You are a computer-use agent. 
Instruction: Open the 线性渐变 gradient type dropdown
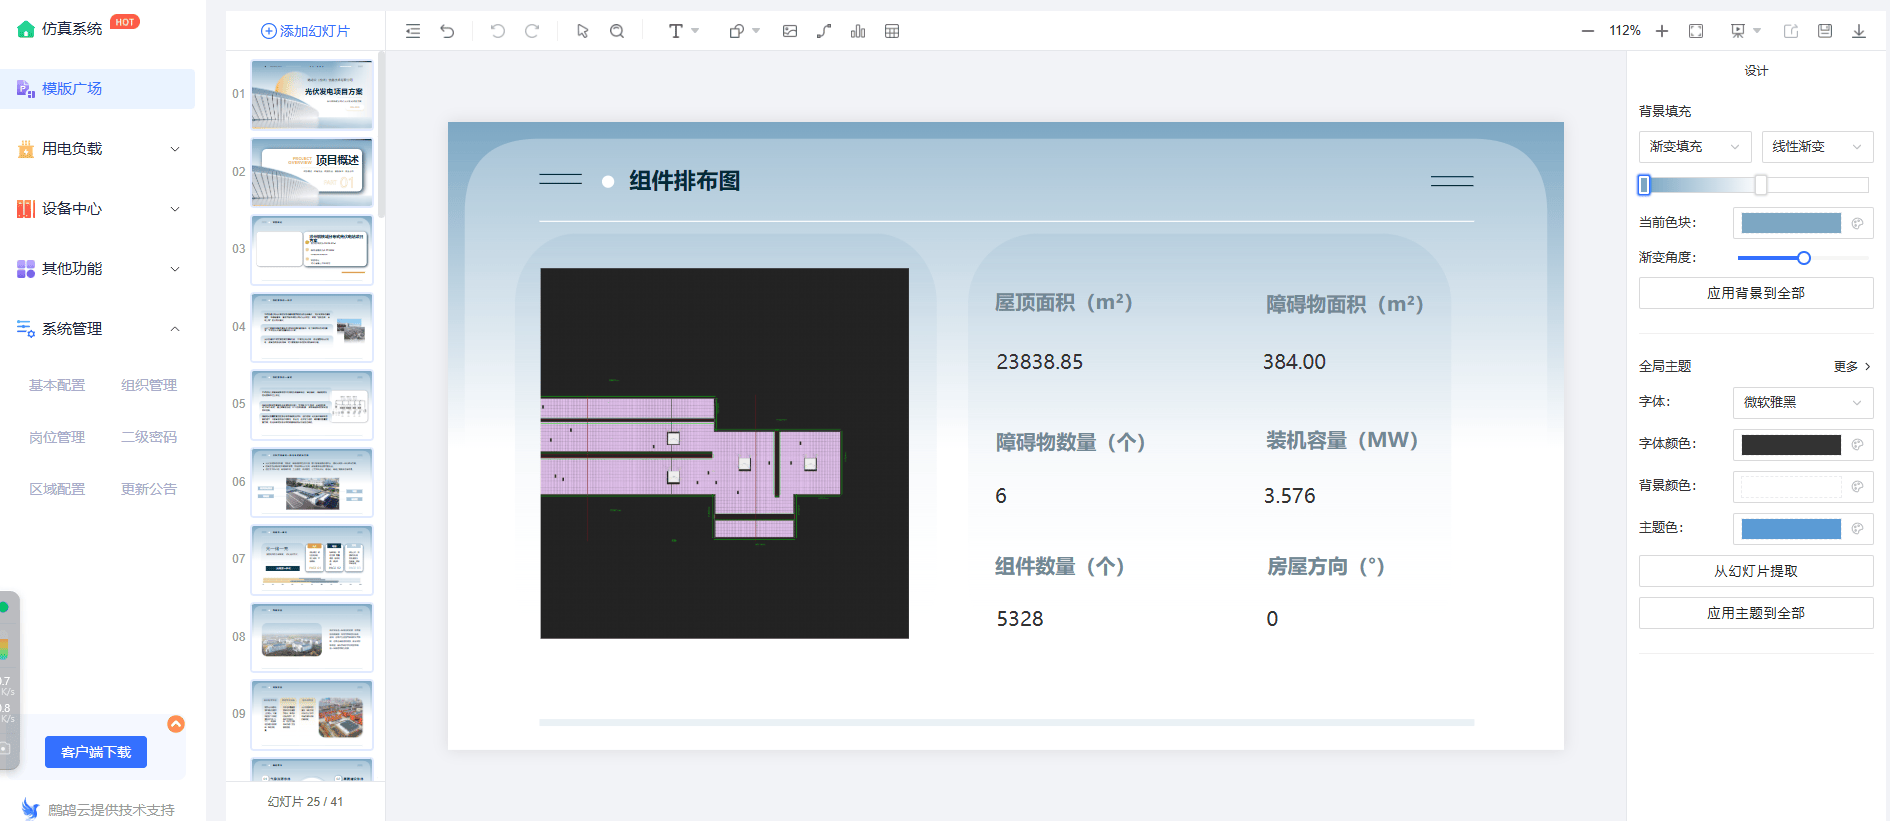pyautogui.click(x=1817, y=147)
